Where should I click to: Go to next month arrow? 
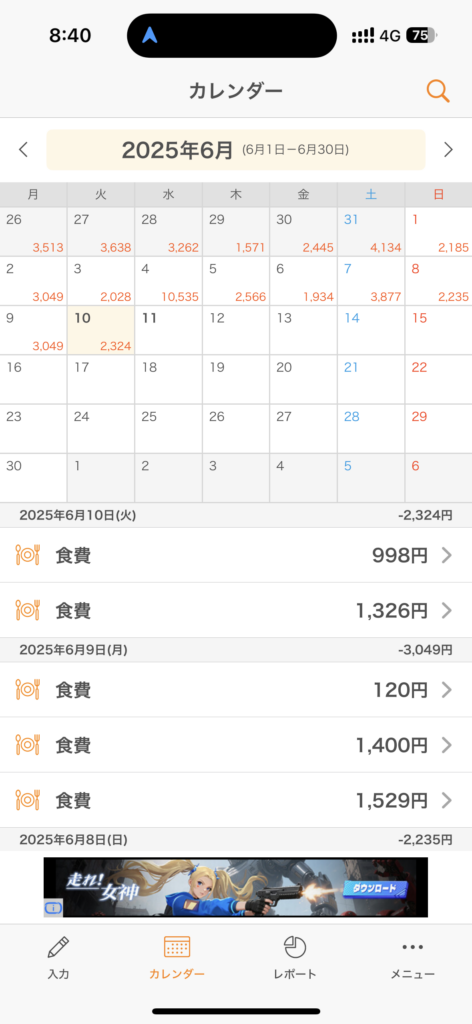pos(448,150)
